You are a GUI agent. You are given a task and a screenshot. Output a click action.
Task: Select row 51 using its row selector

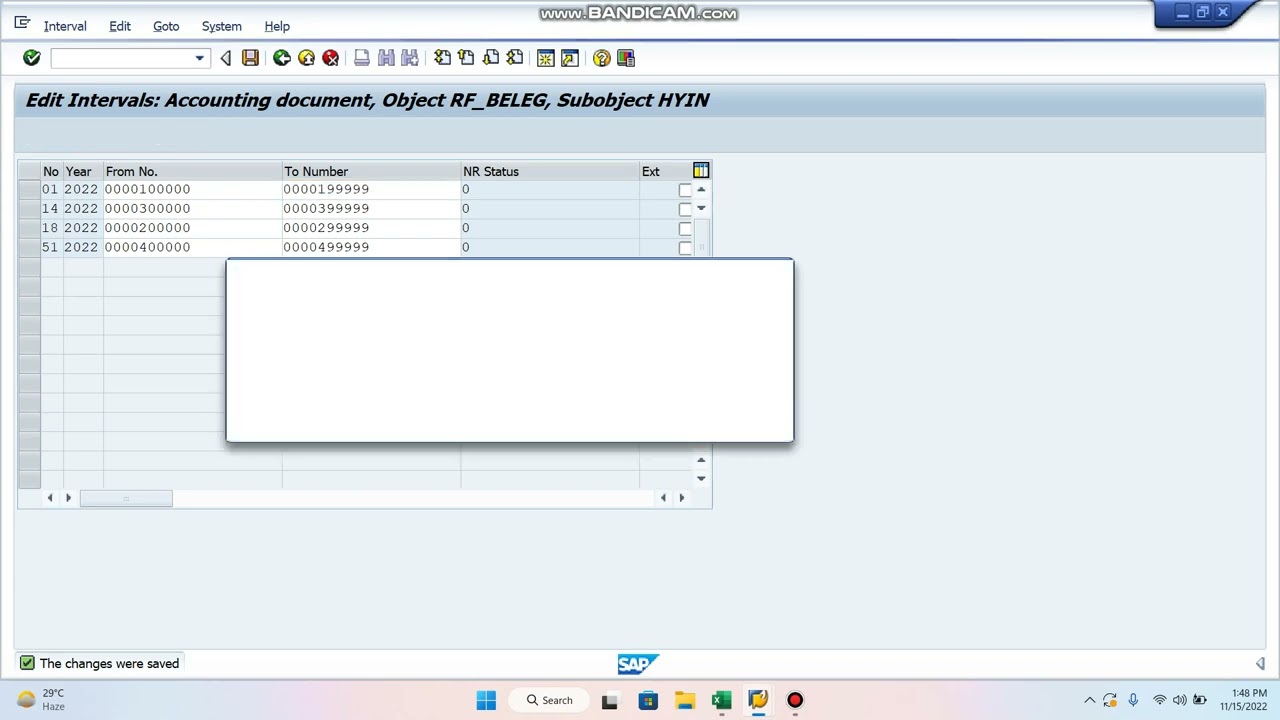[x=29, y=247]
